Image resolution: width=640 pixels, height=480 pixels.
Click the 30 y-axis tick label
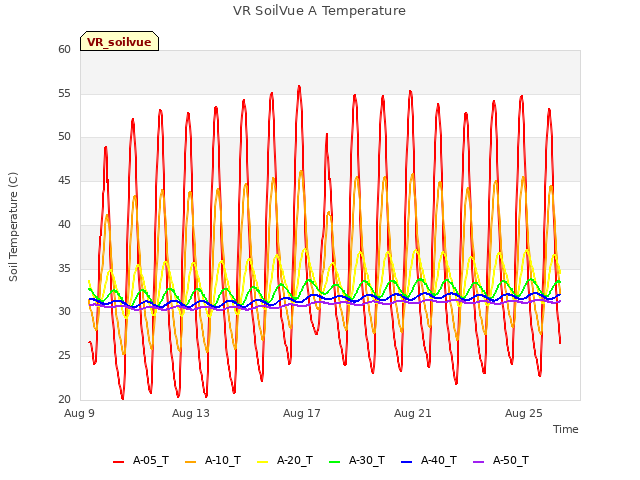pyautogui.click(x=64, y=311)
